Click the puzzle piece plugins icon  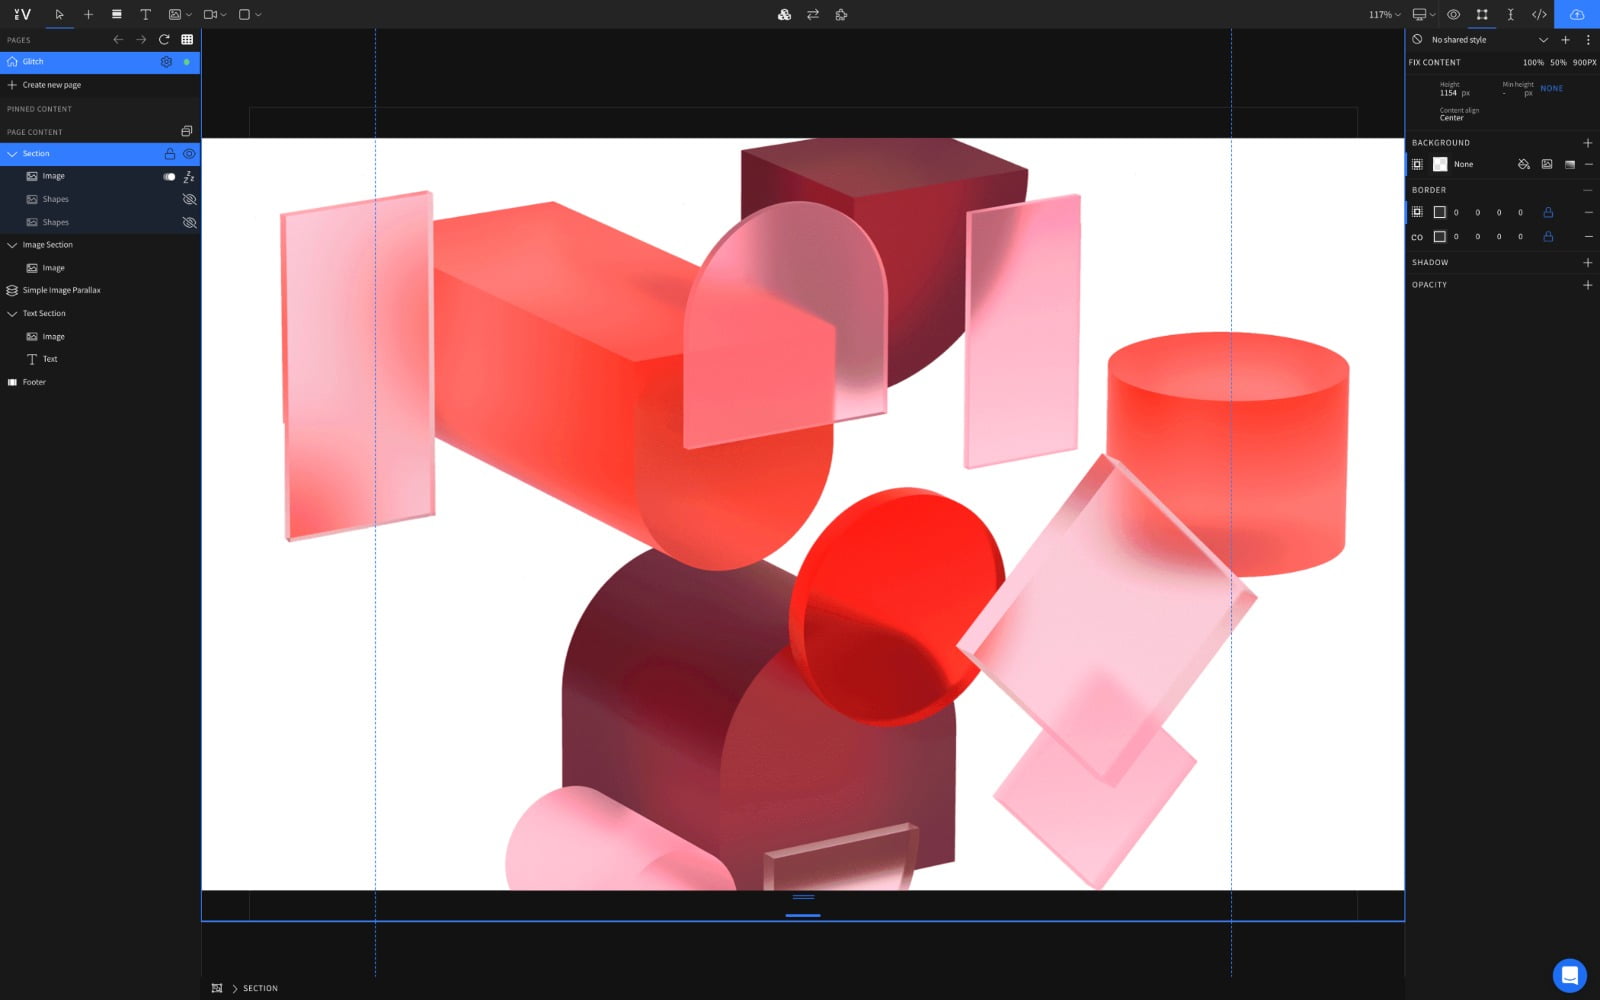click(841, 14)
